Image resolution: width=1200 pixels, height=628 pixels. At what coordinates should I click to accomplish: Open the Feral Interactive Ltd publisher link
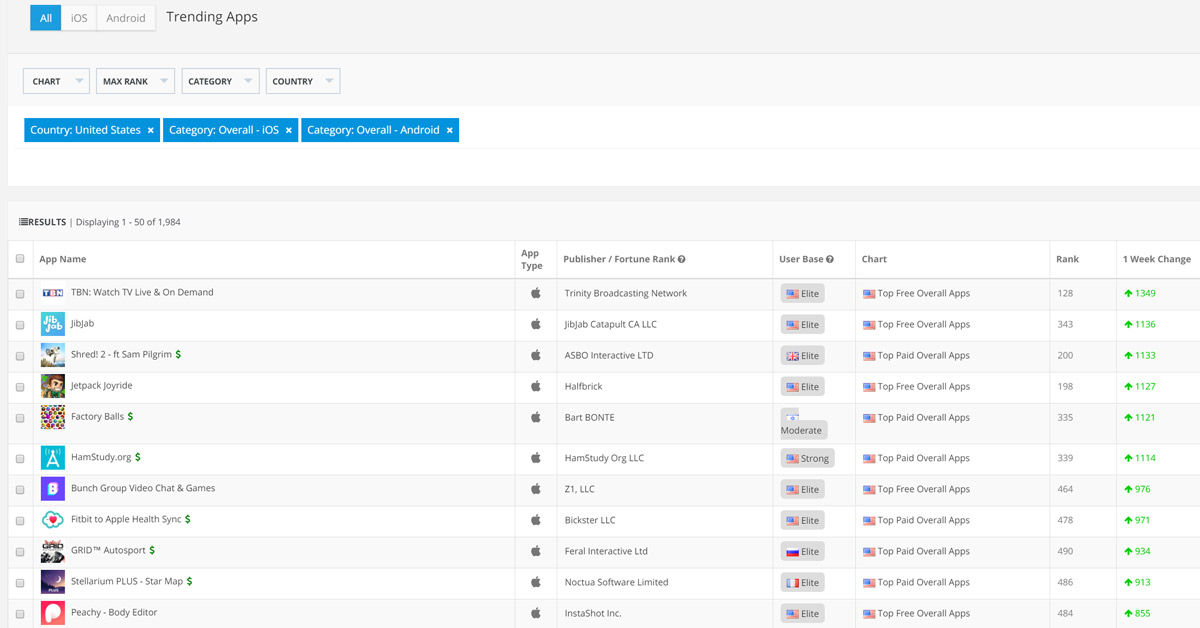point(606,551)
